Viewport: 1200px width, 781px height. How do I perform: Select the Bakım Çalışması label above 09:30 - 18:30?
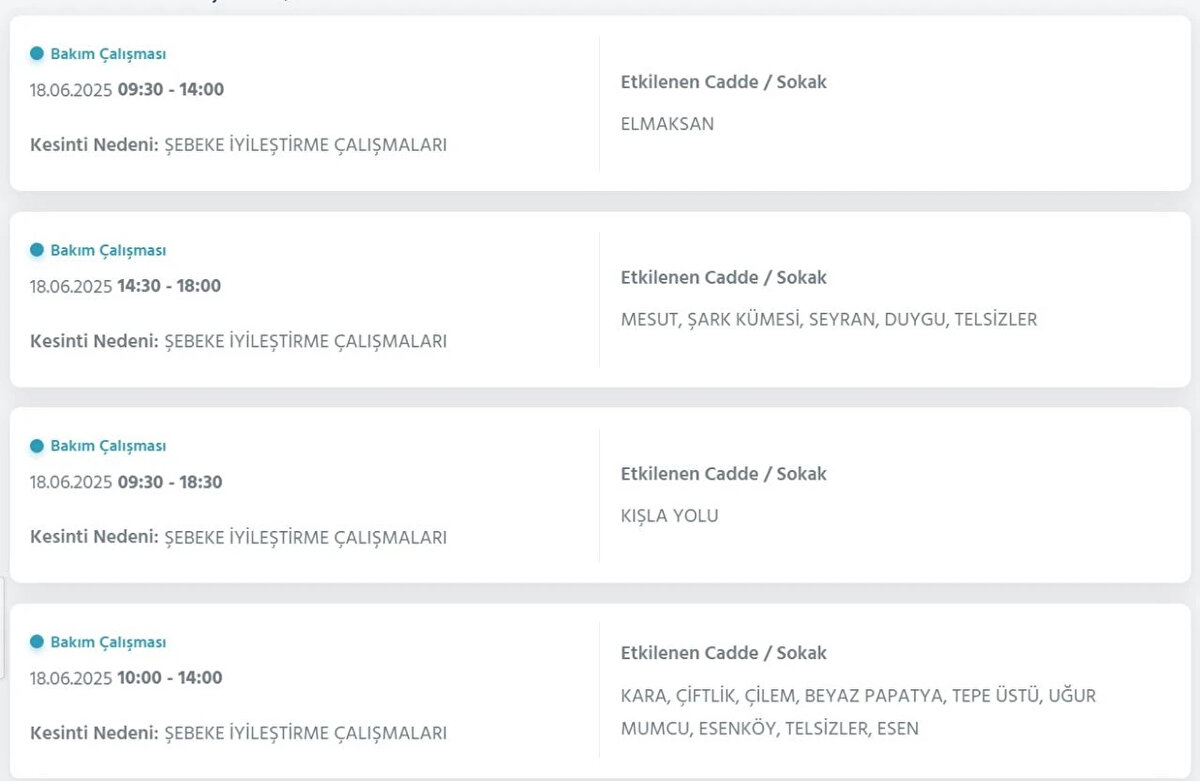(108, 446)
